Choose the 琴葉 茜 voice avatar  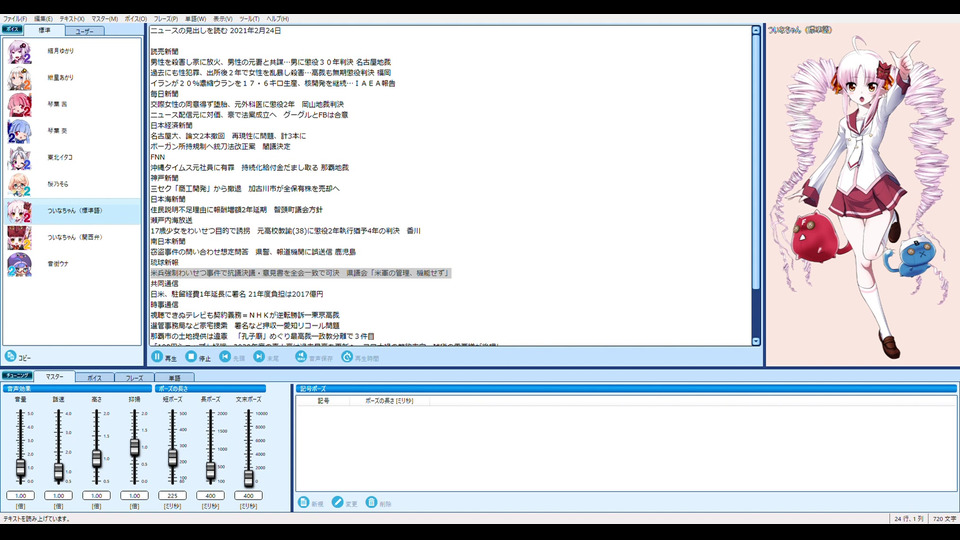click(19, 105)
